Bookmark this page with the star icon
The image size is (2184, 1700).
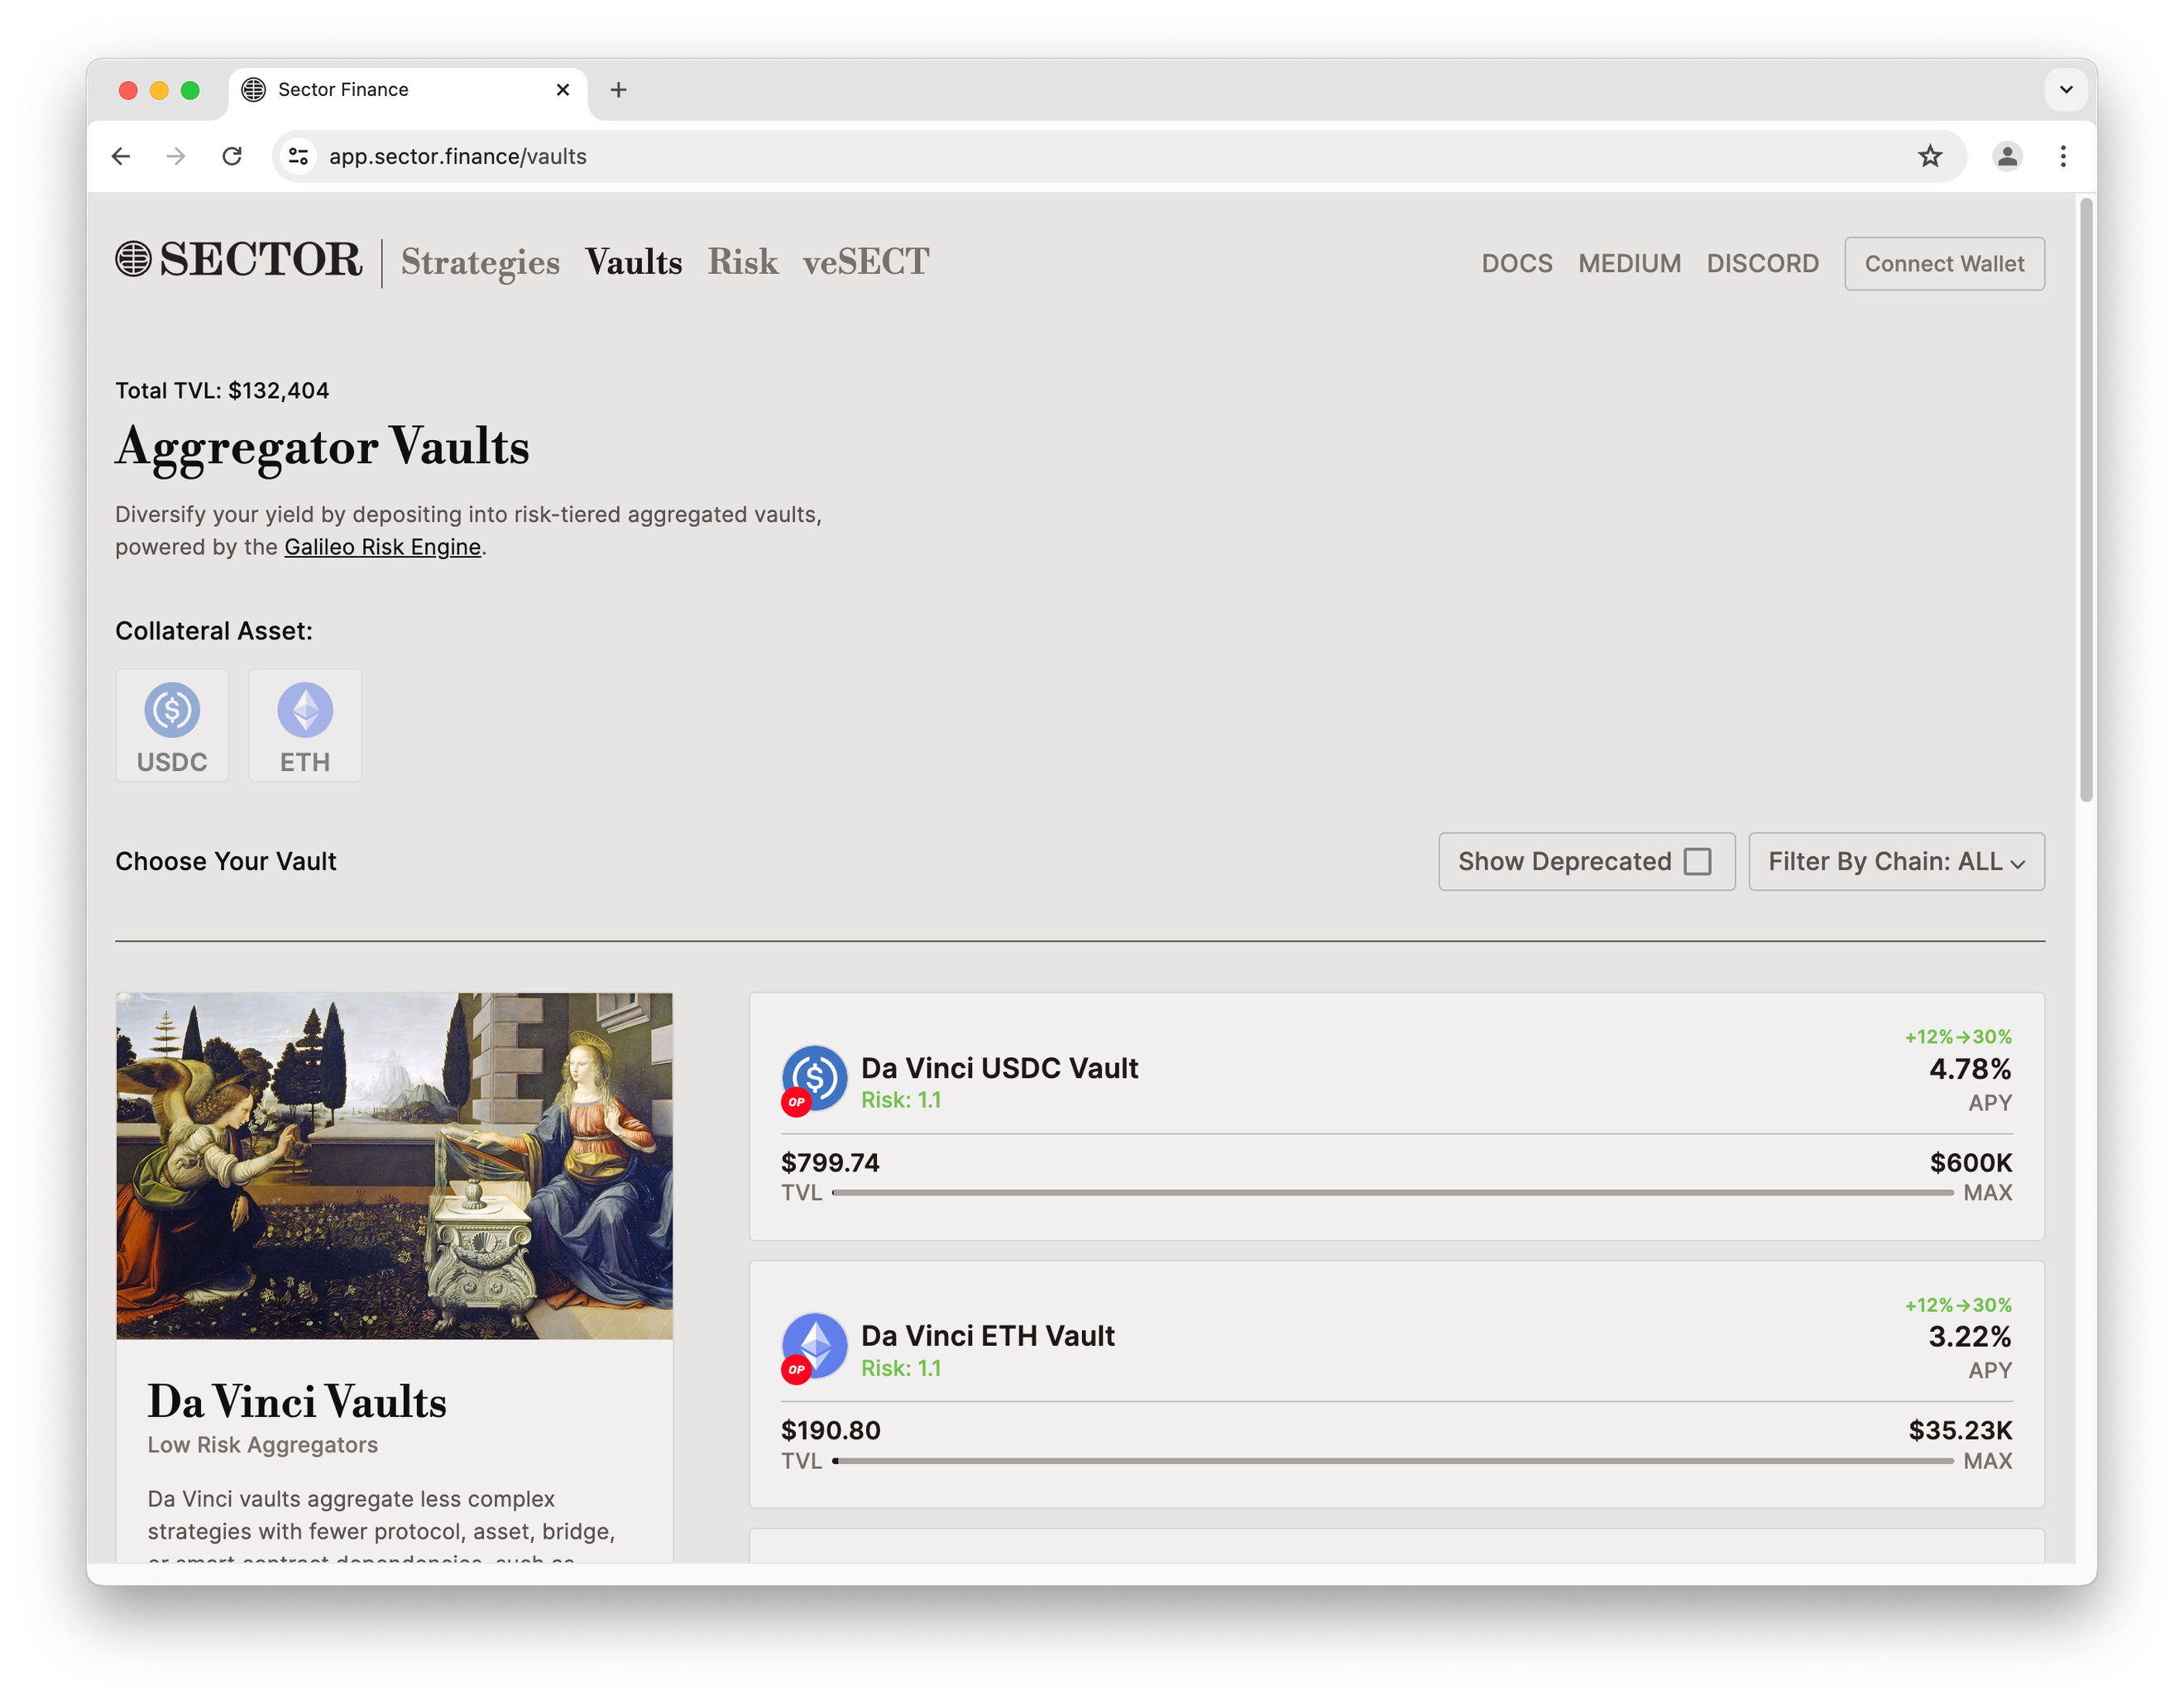click(x=1930, y=156)
